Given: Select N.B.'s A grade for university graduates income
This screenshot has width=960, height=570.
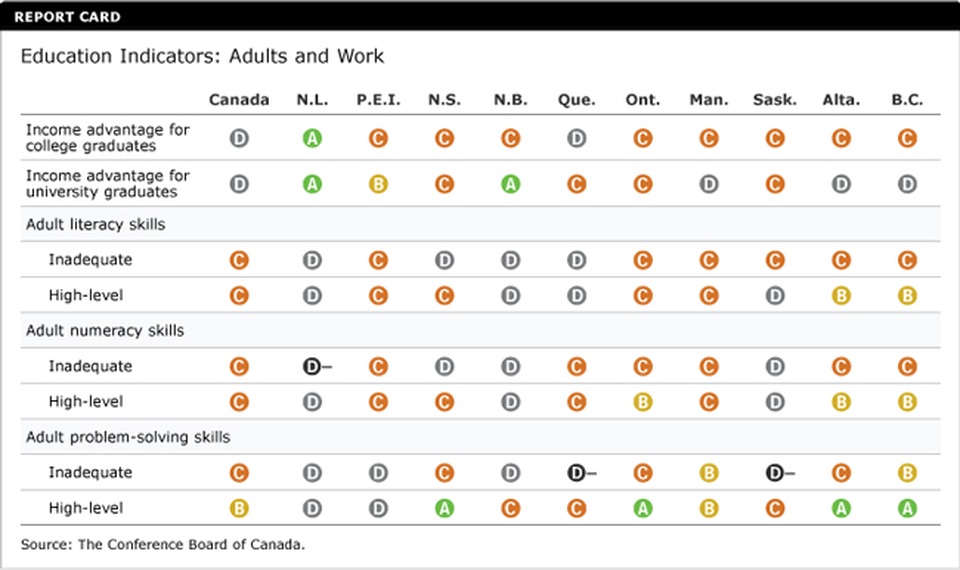Looking at the screenshot, I should pos(510,184).
